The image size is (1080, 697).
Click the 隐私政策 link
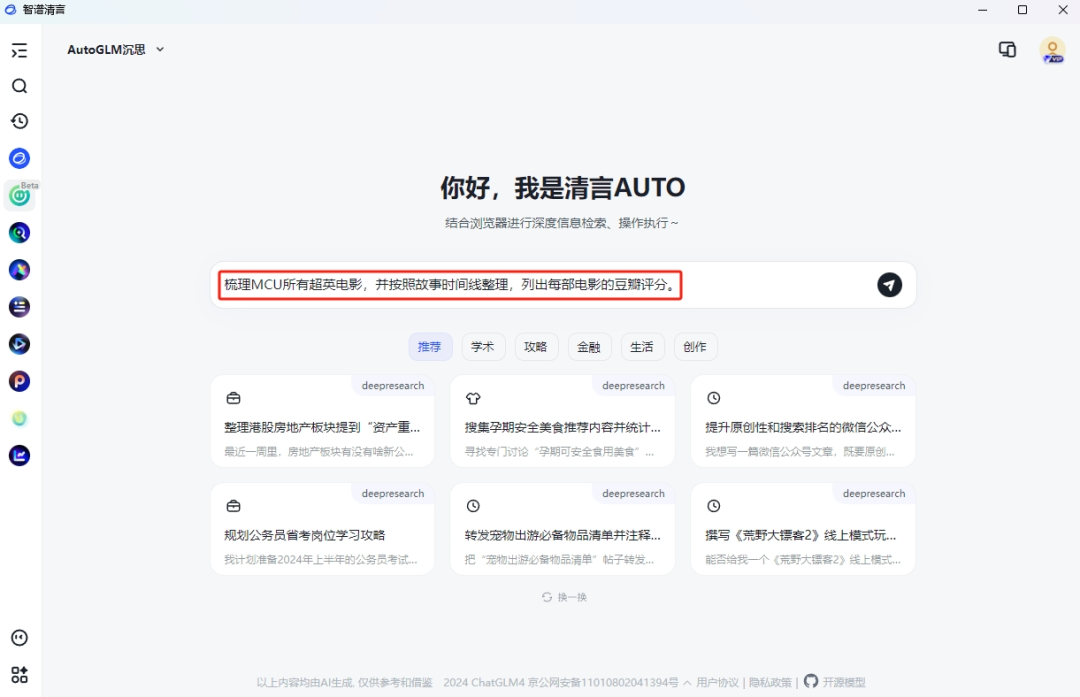coord(771,683)
